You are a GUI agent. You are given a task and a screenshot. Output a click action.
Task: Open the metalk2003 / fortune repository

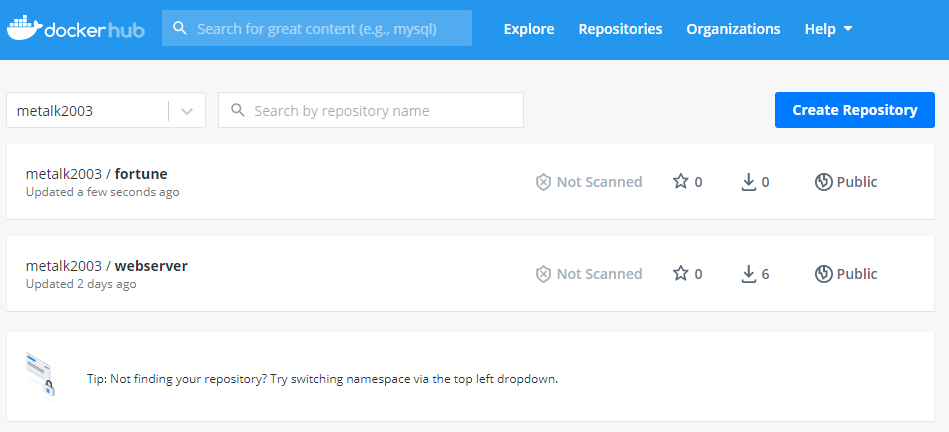point(96,174)
